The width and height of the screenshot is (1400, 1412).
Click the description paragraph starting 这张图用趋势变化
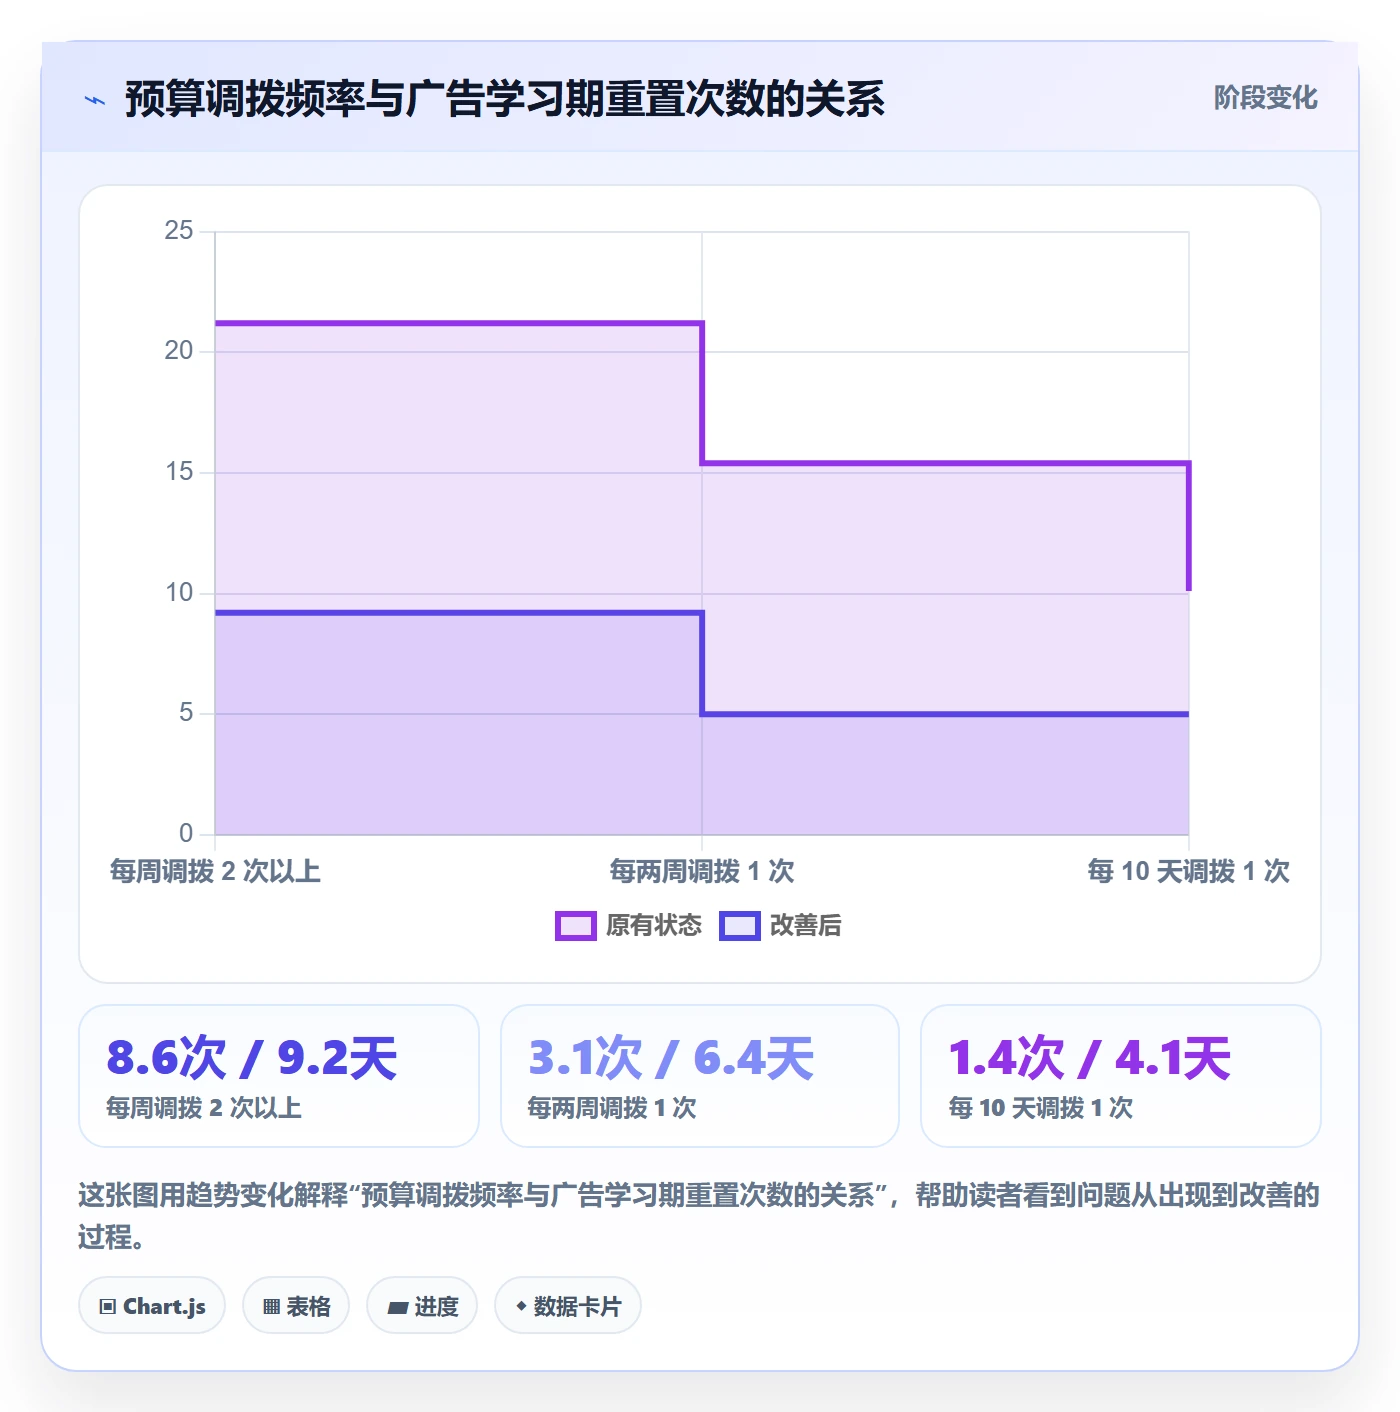click(x=699, y=1216)
